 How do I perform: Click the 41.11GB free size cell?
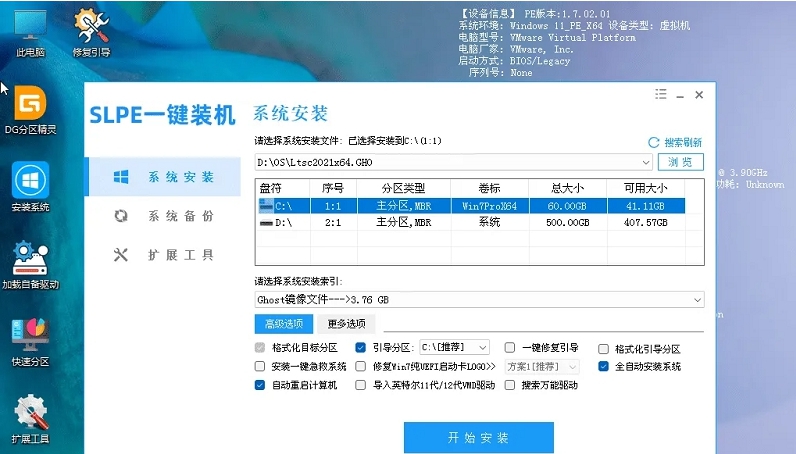pyautogui.click(x=646, y=206)
